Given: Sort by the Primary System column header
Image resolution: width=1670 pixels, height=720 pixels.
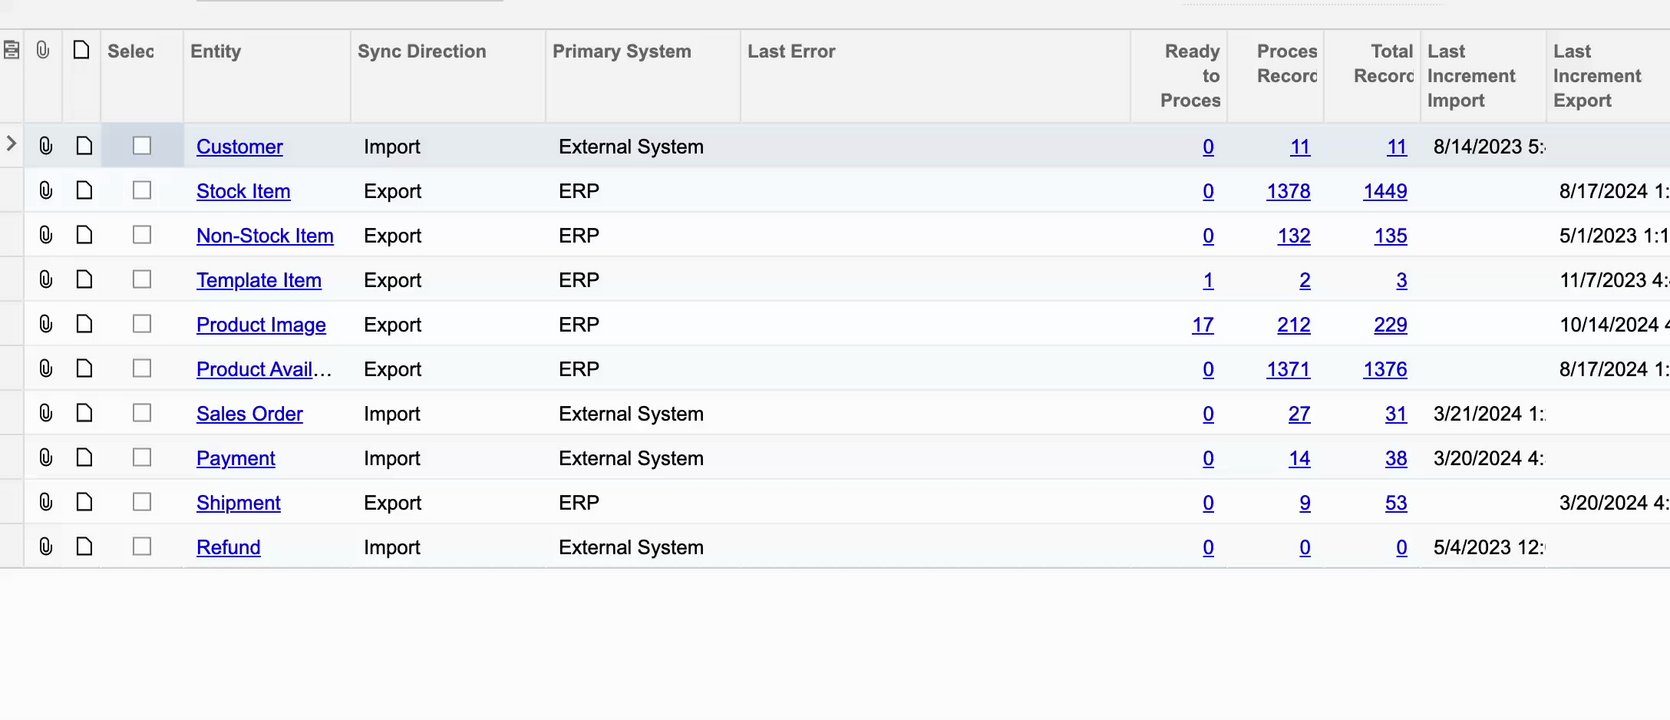Looking at the screenshot, I should click(621, 51).
